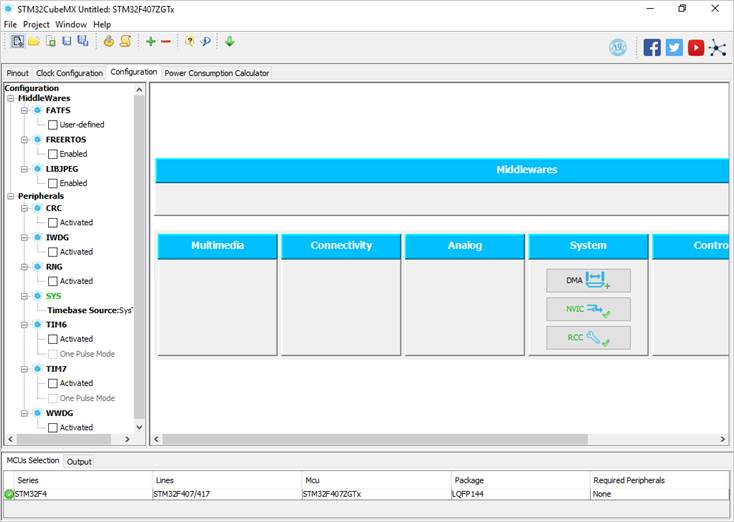Click the green plus toolbar icon
This screenshot has width=734, height=522.
(150, 41)
